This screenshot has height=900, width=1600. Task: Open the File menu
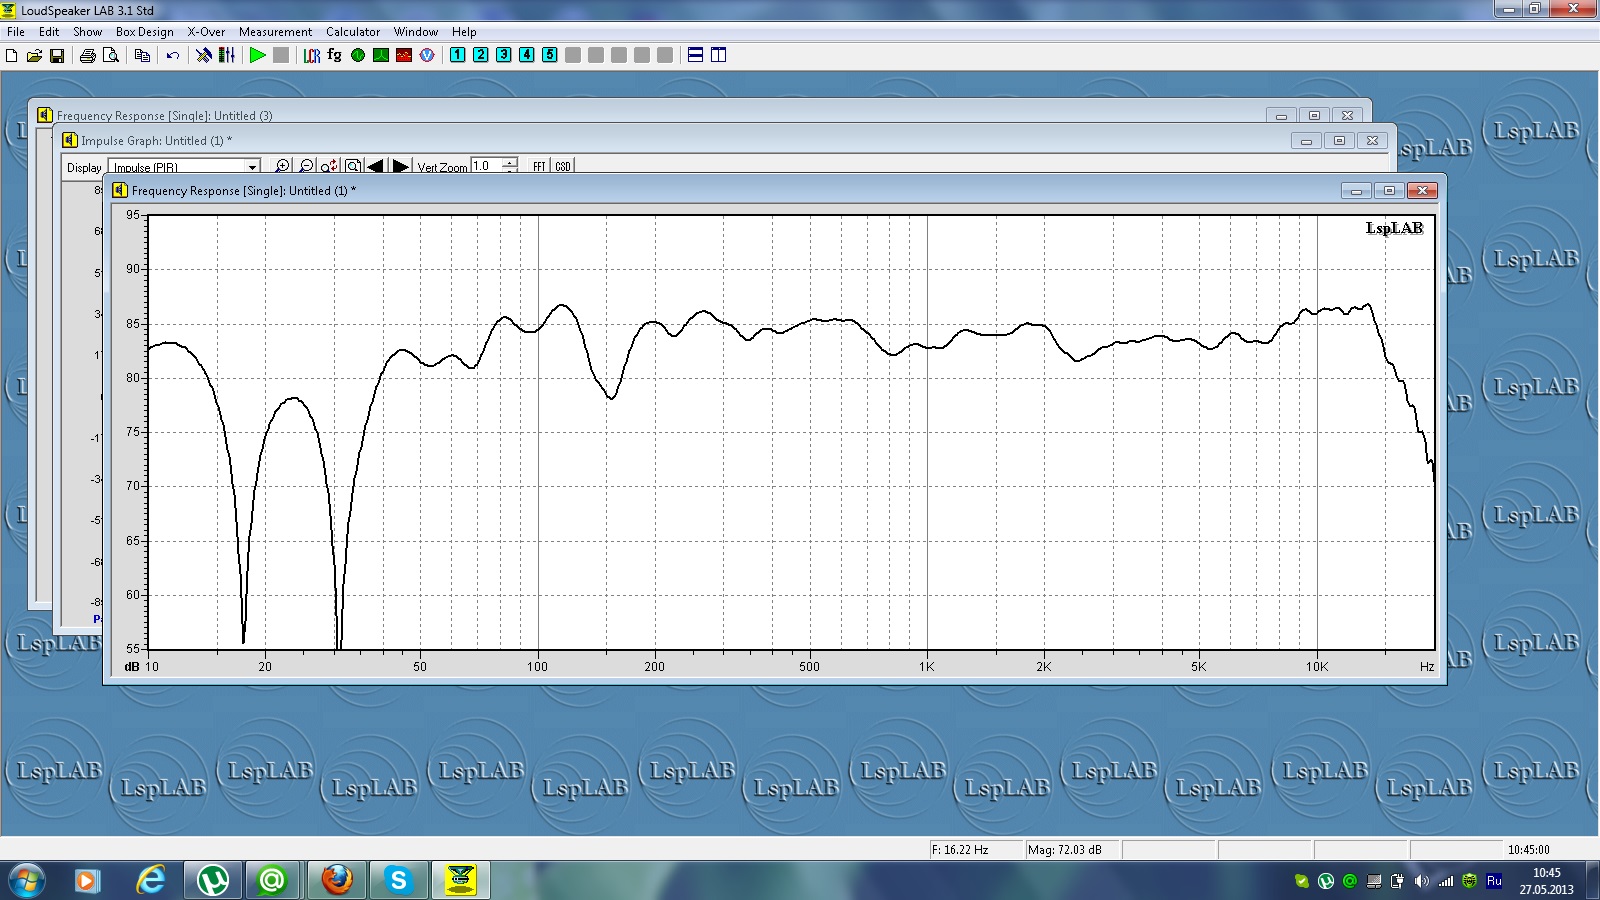[x=16, y=32]
